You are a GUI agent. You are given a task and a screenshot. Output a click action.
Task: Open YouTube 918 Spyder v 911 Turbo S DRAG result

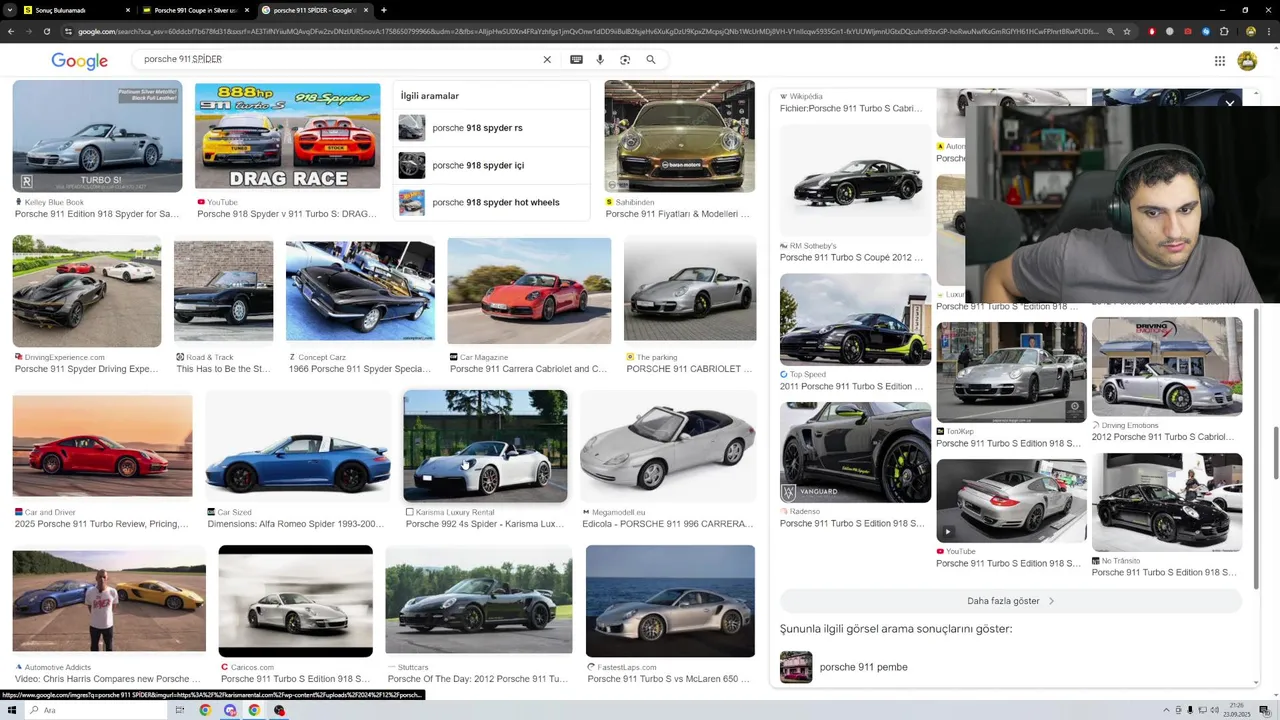(x=287, y=214)
